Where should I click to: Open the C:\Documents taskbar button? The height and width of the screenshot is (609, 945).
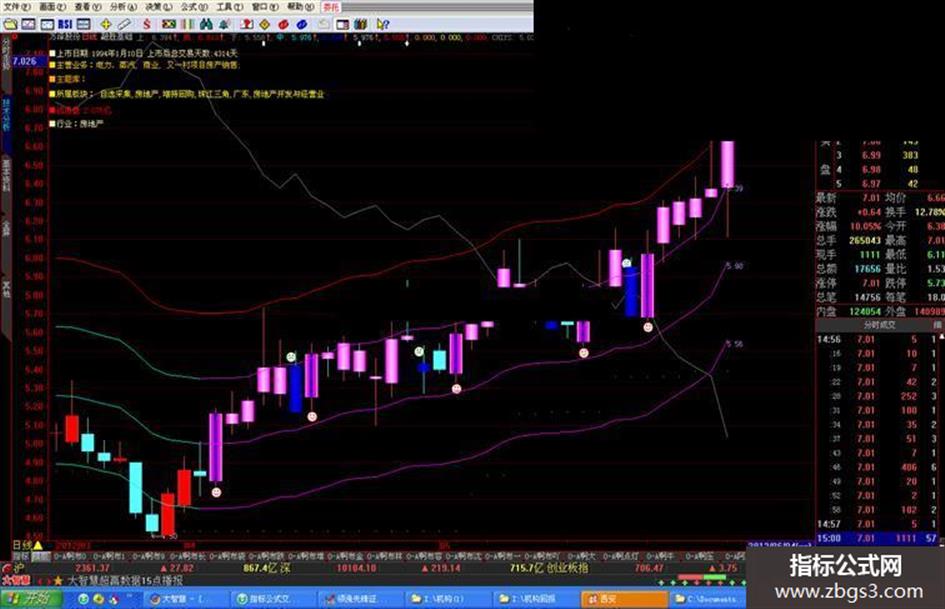click(708, 599)
